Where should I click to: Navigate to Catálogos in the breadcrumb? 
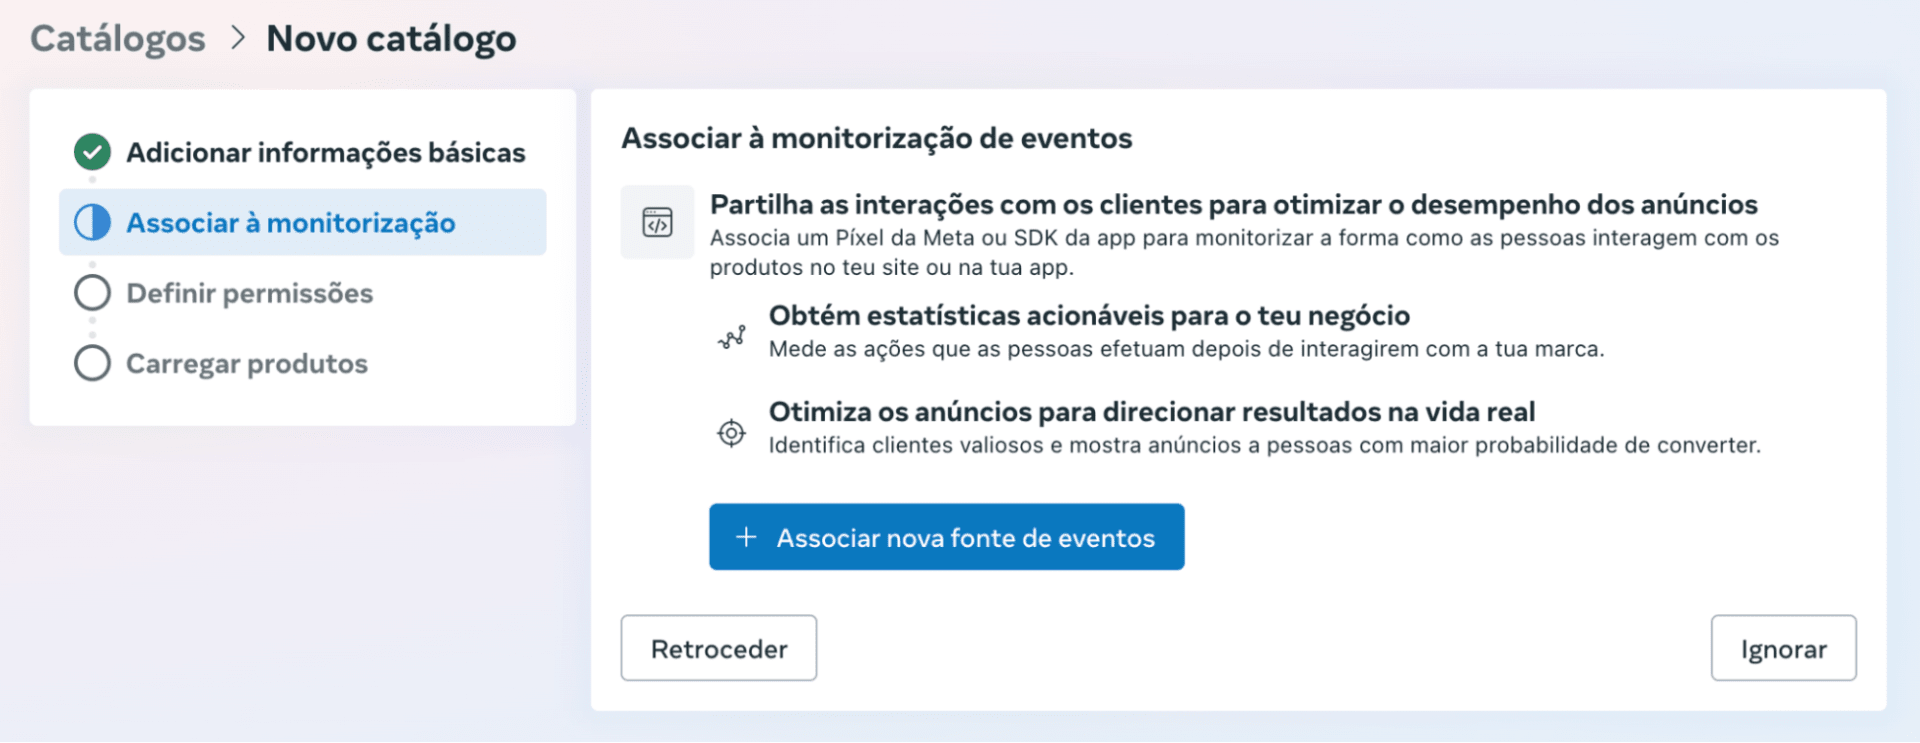tap(117, 38)
